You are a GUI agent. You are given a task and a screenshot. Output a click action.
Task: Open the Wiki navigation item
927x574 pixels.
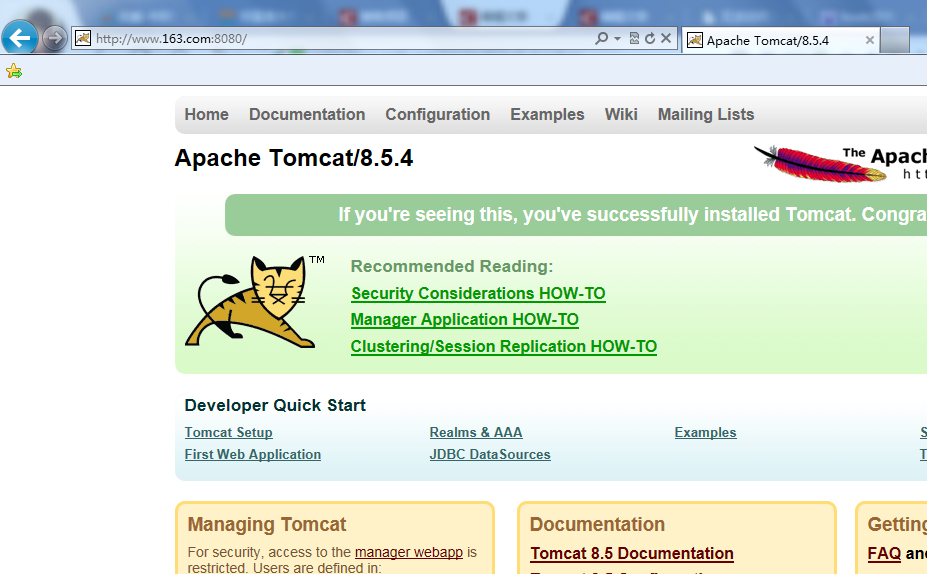click(621, 114)
